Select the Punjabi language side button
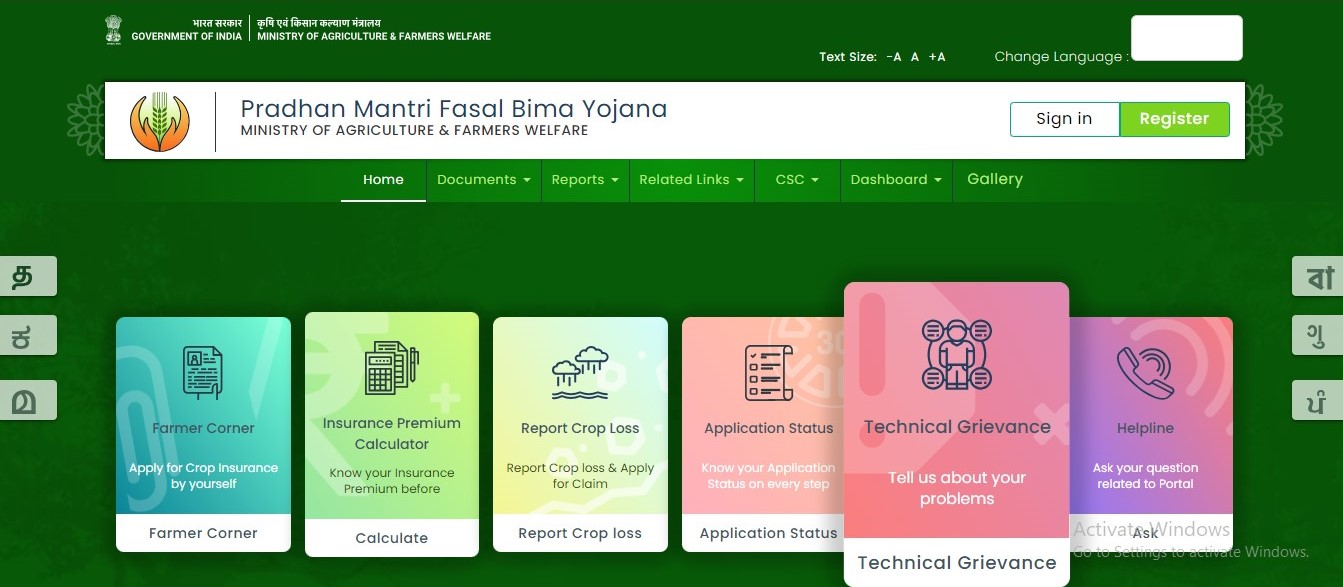The width and height of the screenshot is (1343, 587). tap(1317, 400)
